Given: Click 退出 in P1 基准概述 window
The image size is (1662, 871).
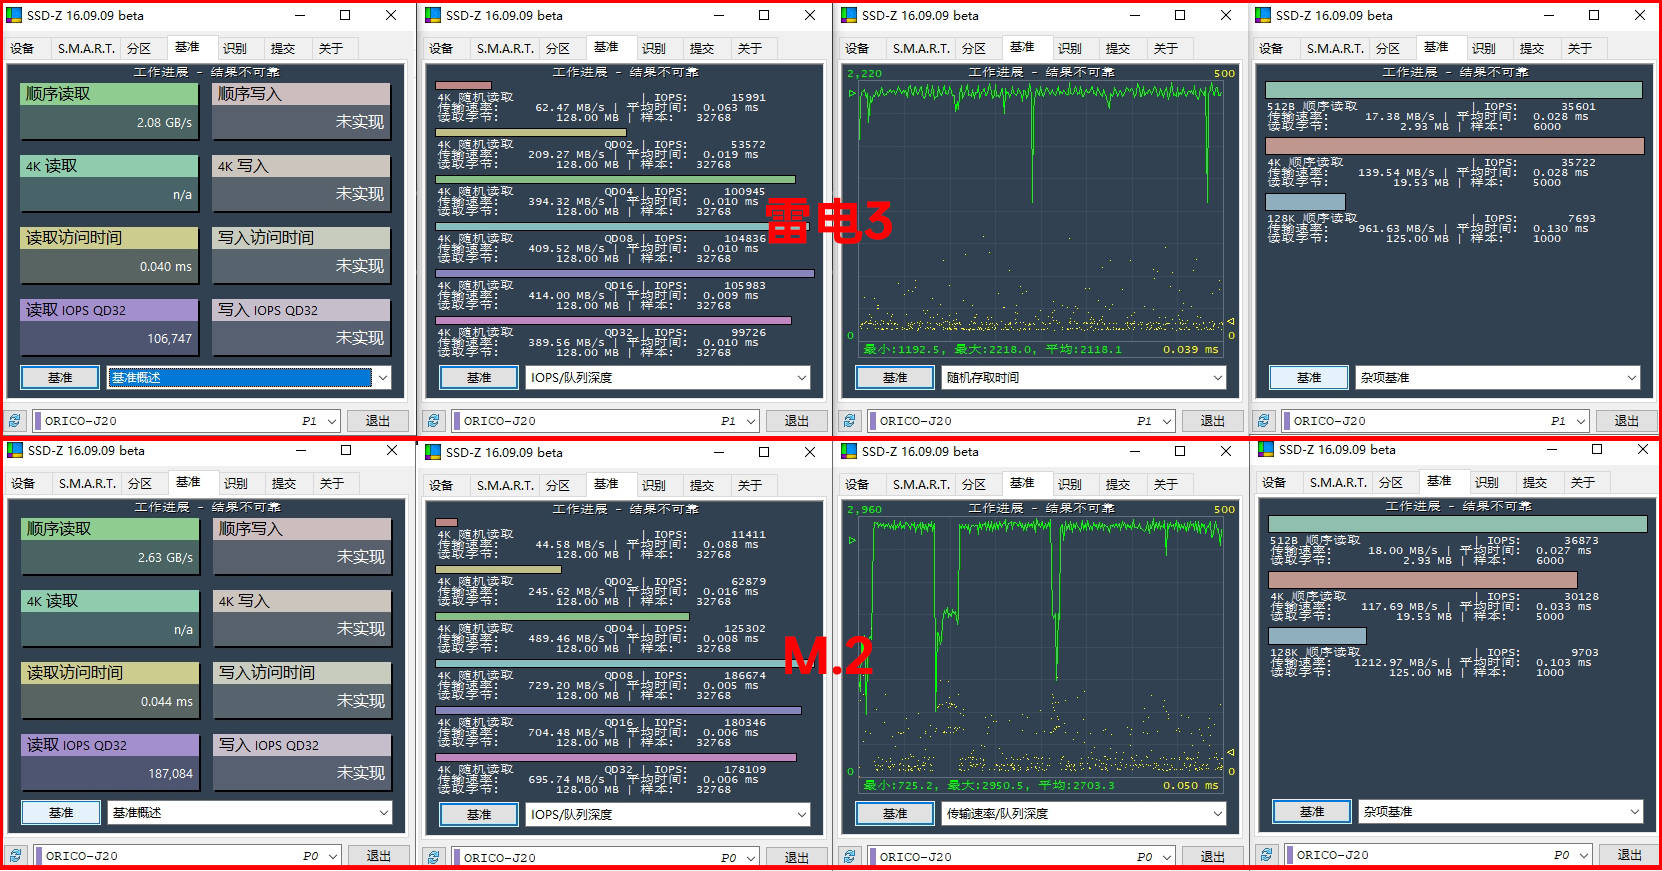Looking at the screenshot, I should pyautogui.click(x=378, y=421).
